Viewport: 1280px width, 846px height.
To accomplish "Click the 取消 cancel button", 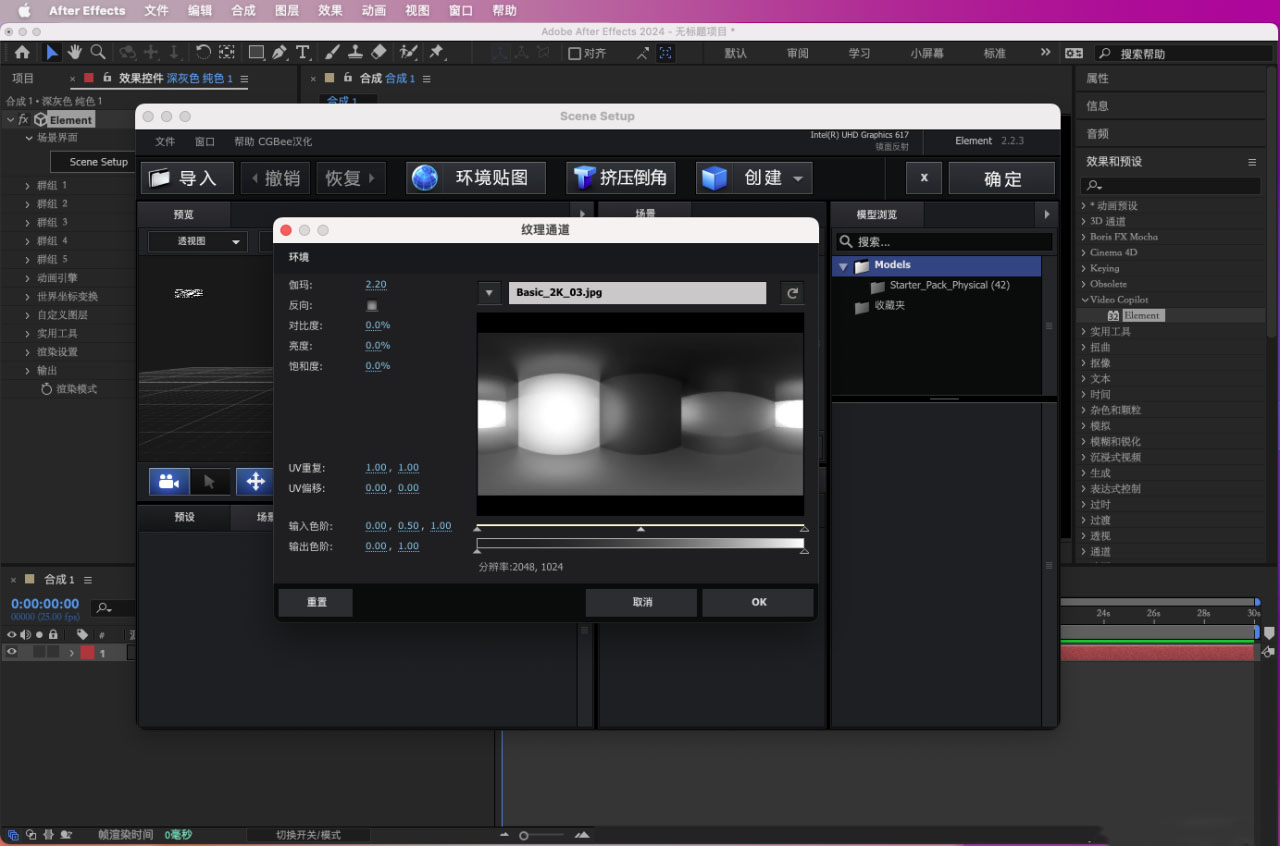I will [642, 602].
